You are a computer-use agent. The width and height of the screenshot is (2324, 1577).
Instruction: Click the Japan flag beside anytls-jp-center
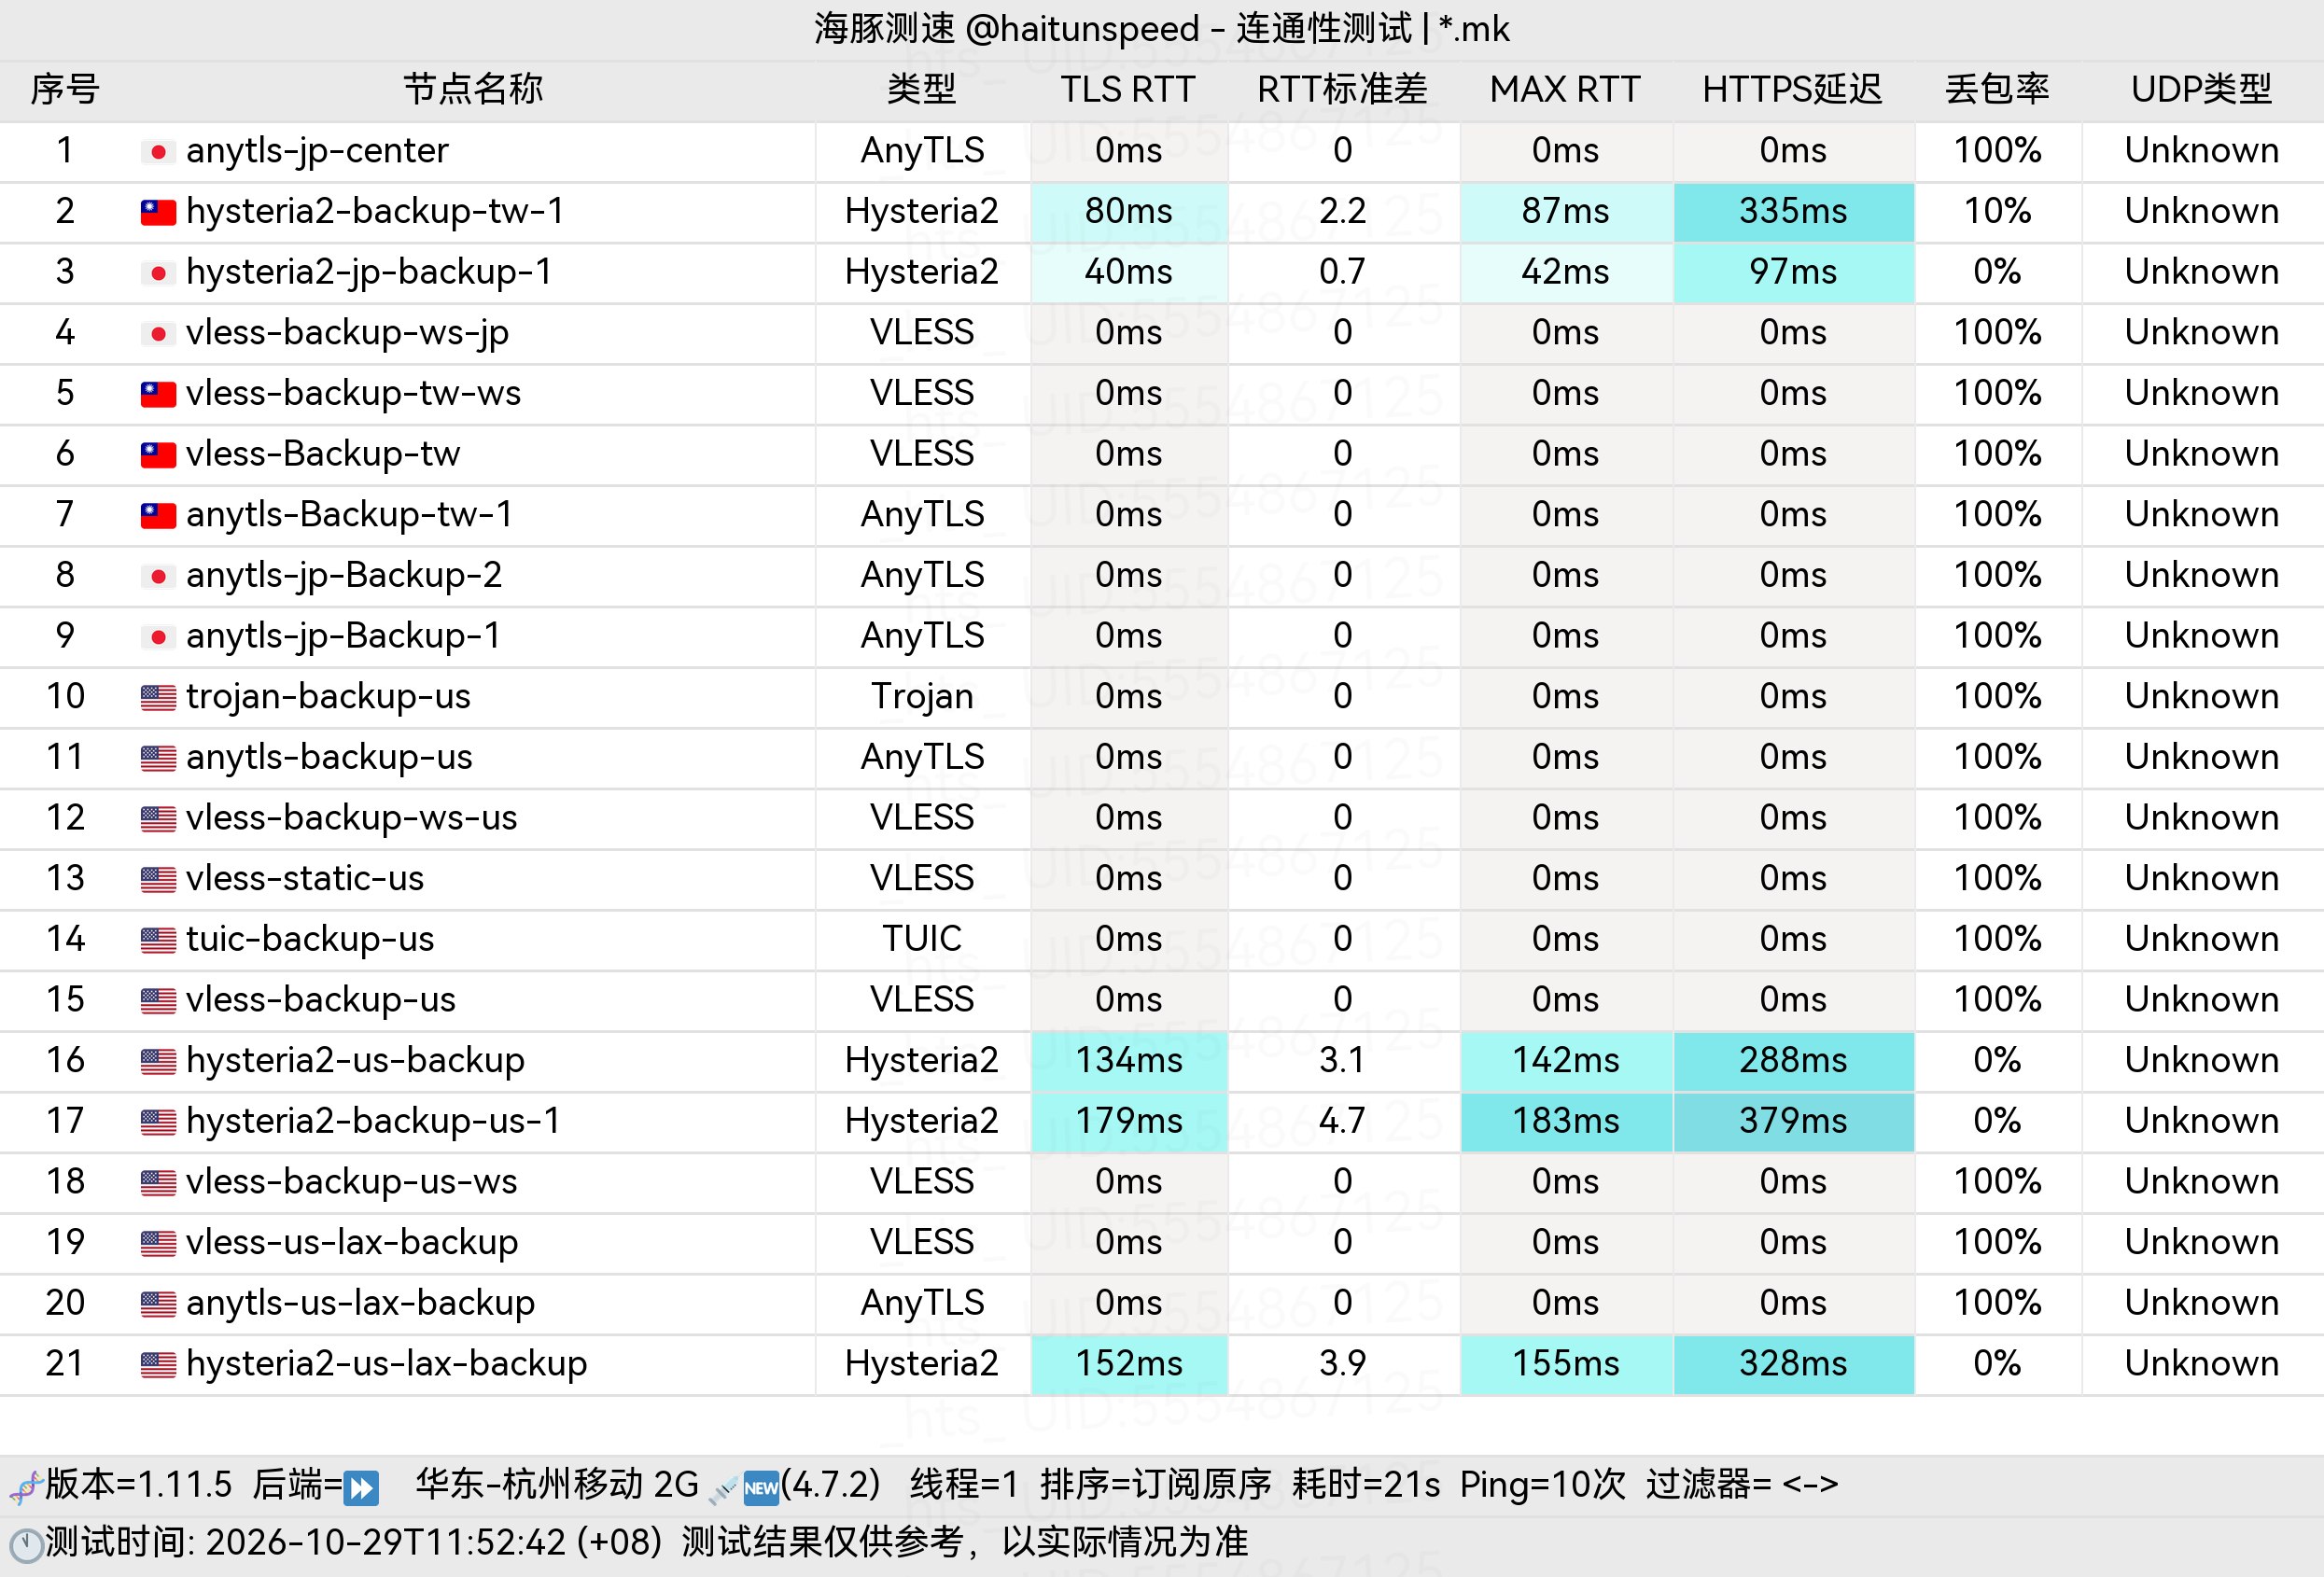click(x=158, y=152)
